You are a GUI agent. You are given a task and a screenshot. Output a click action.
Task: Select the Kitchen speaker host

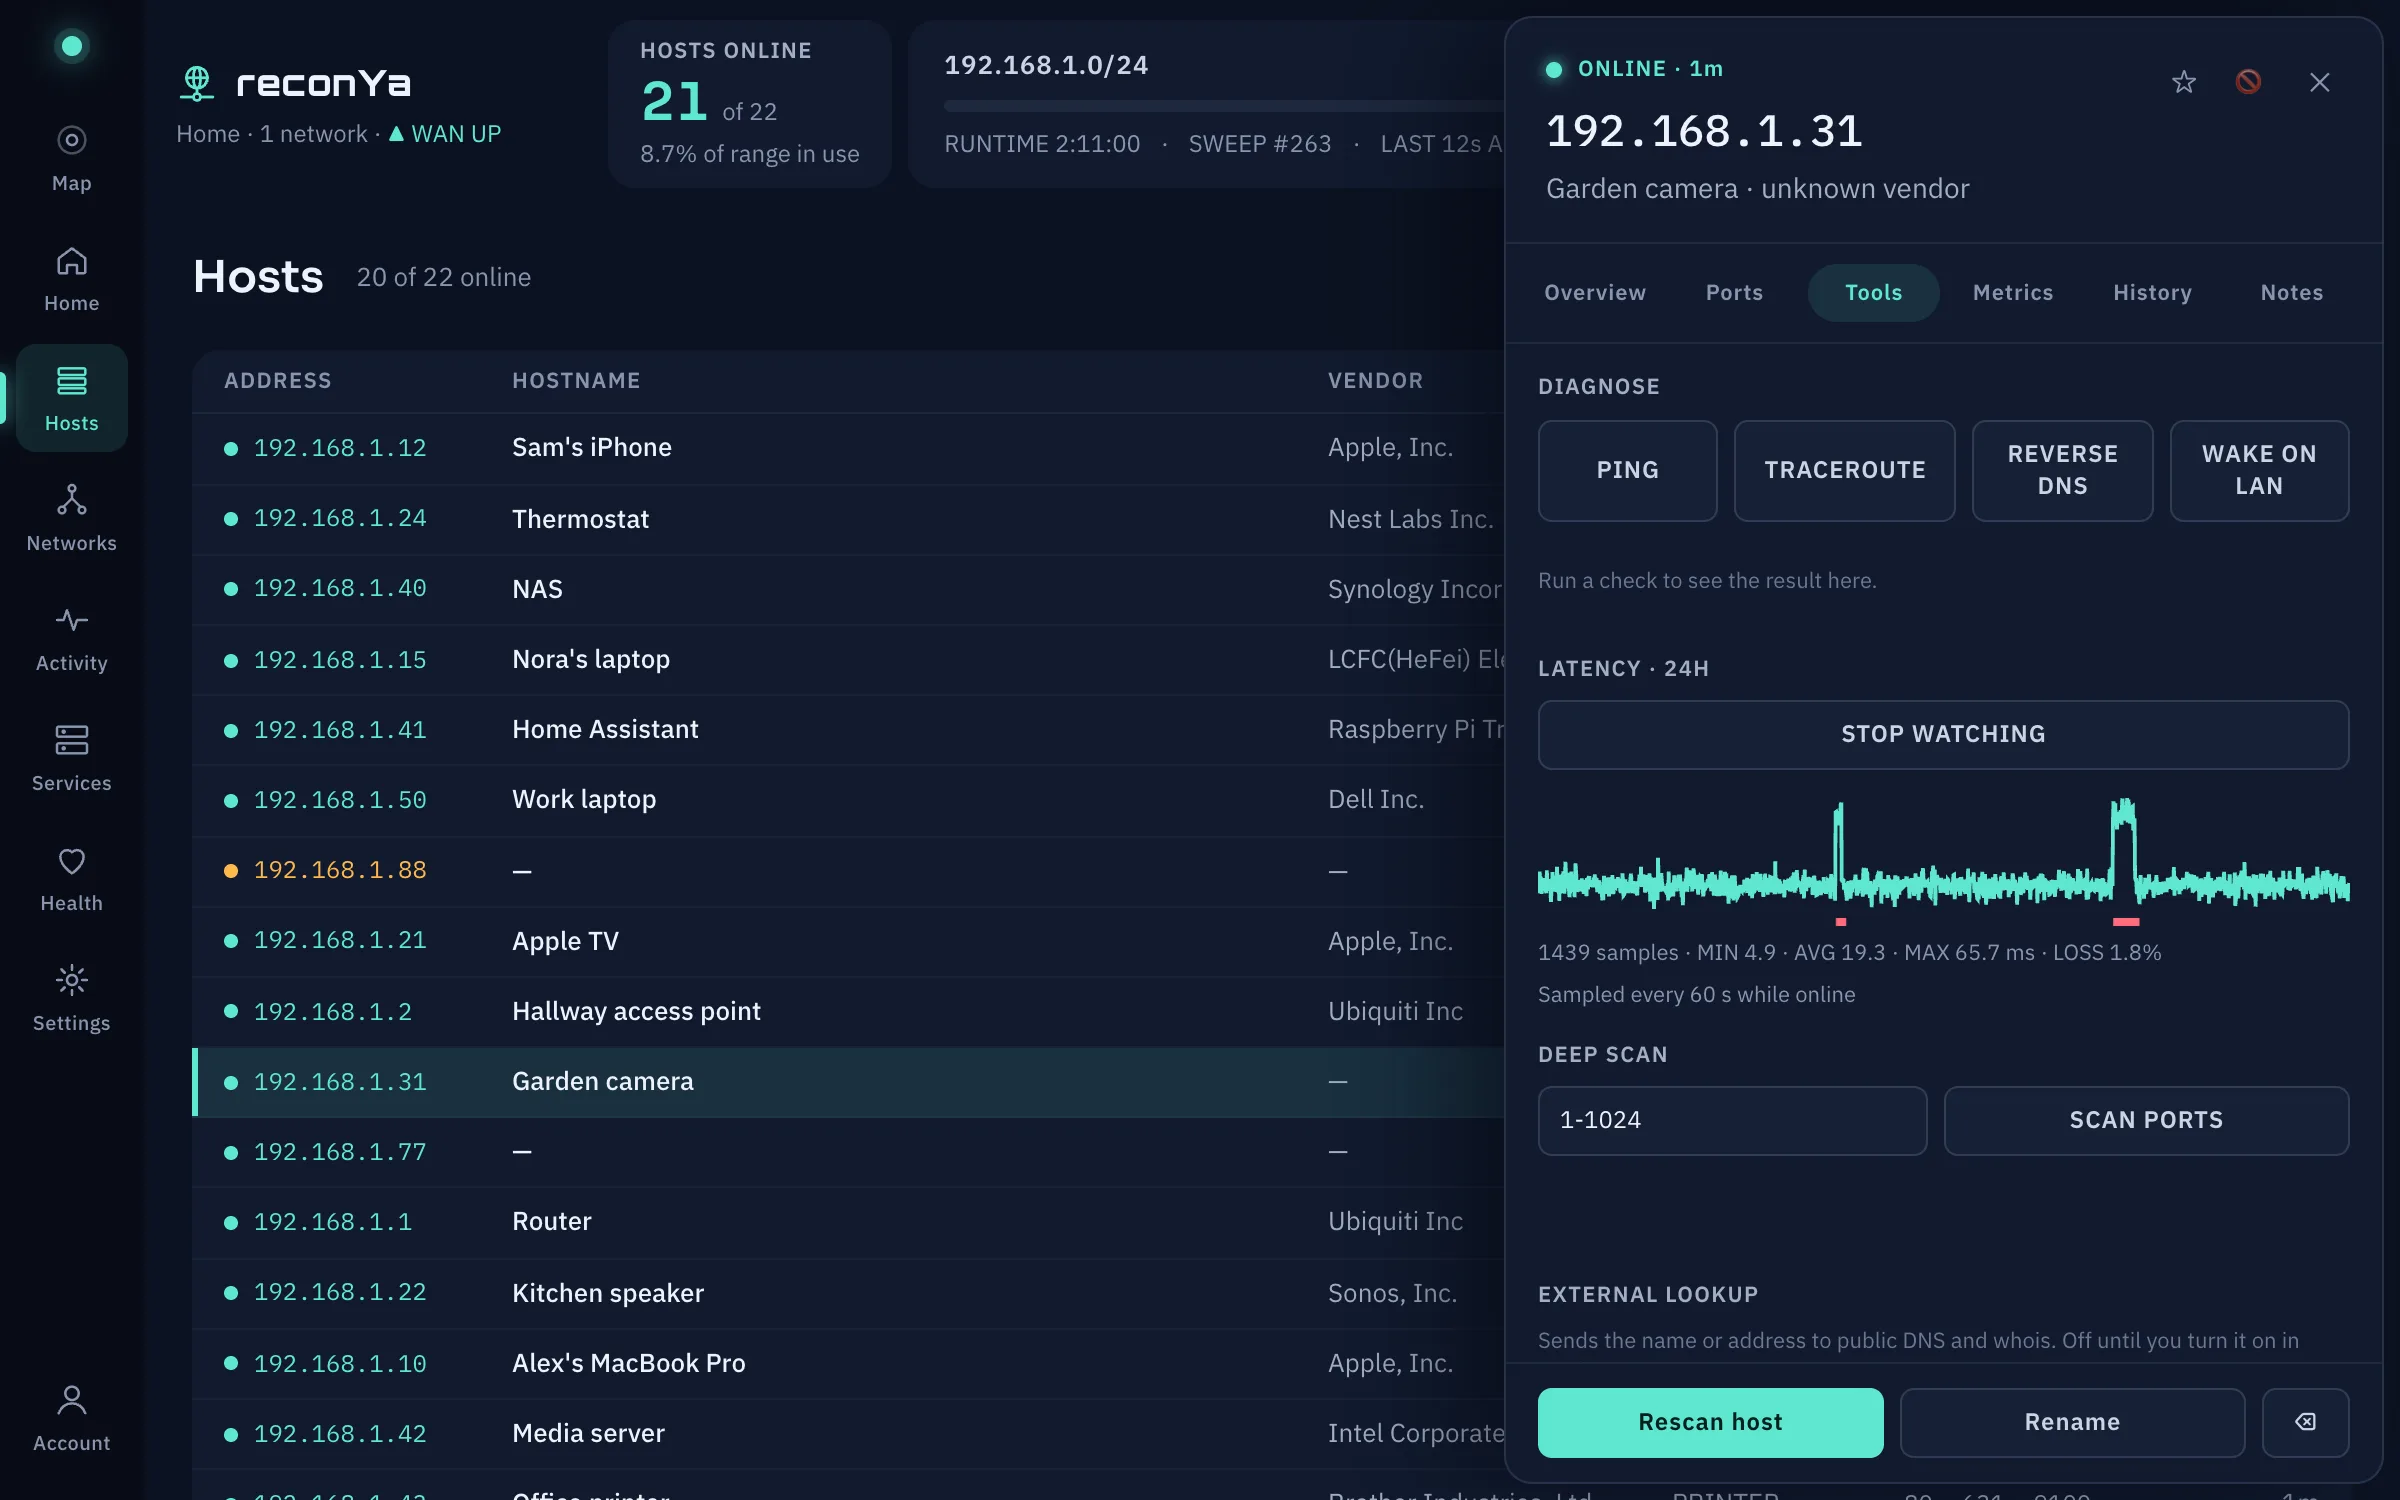coord(848,1293)
